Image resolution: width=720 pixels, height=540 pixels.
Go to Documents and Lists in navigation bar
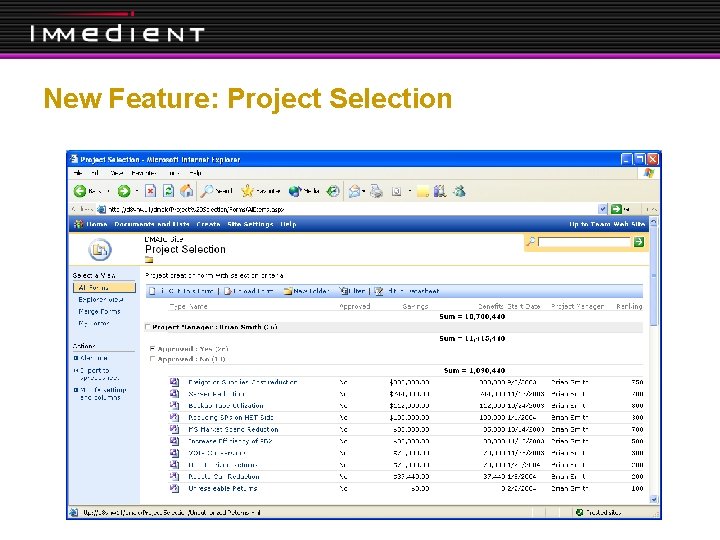tap(152, 224)
